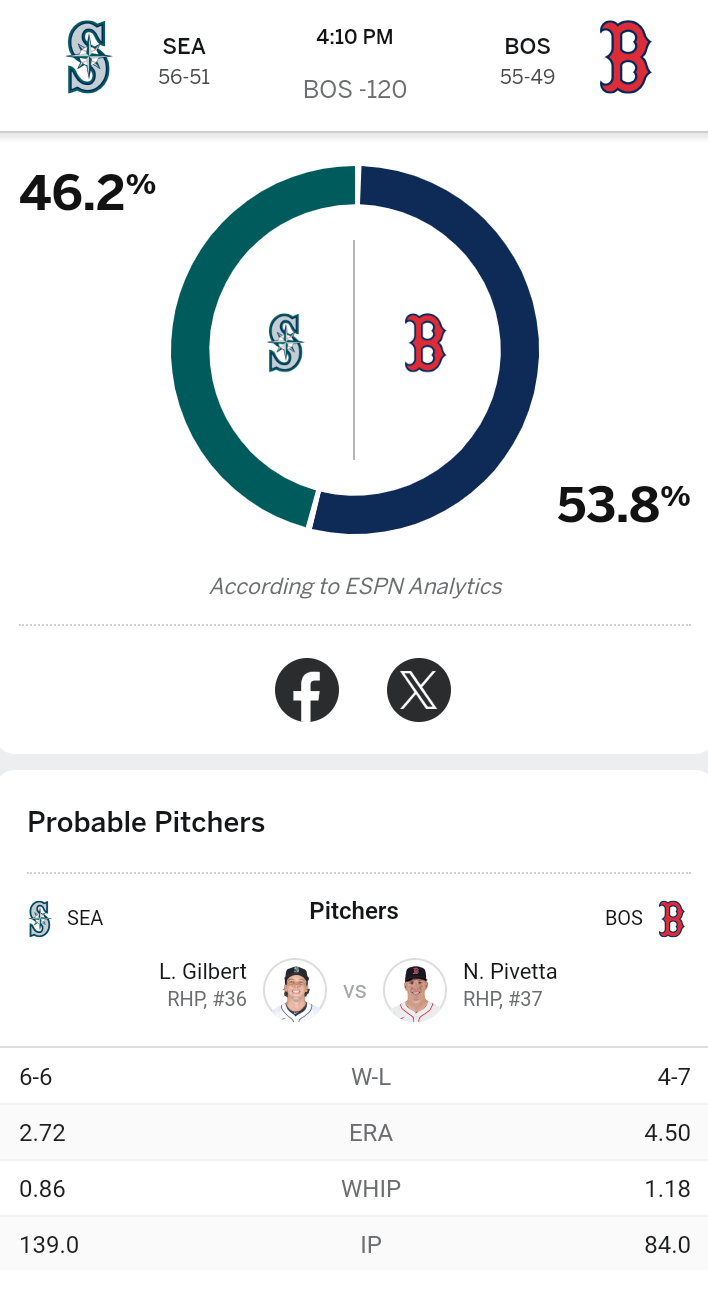
Task: Click the 53.8% Boston win percentage
Action: 624,503
